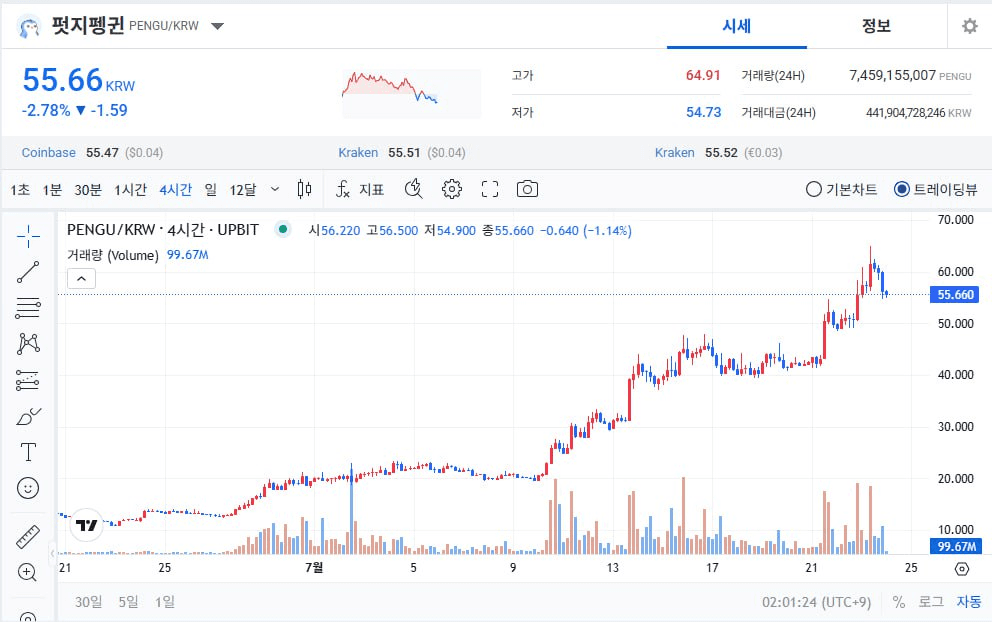
Task: Collapse the indicator legend with caret button
Action: pos(82,278)
